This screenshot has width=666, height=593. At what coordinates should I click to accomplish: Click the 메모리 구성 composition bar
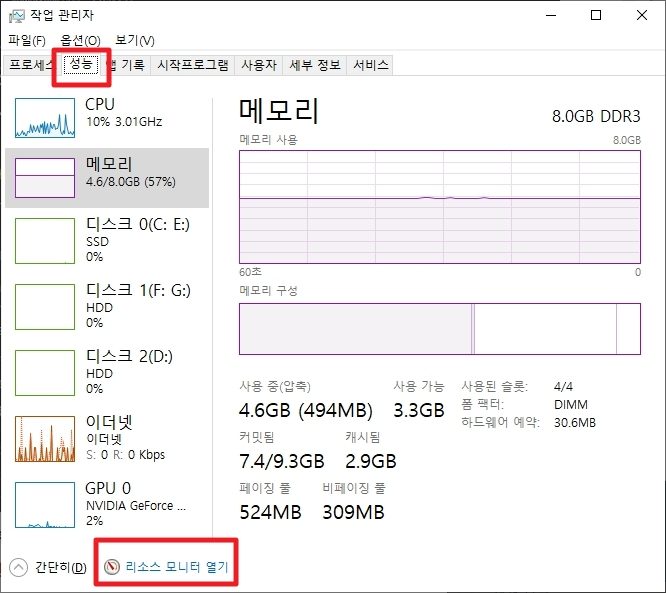click(x=440, y=329)
